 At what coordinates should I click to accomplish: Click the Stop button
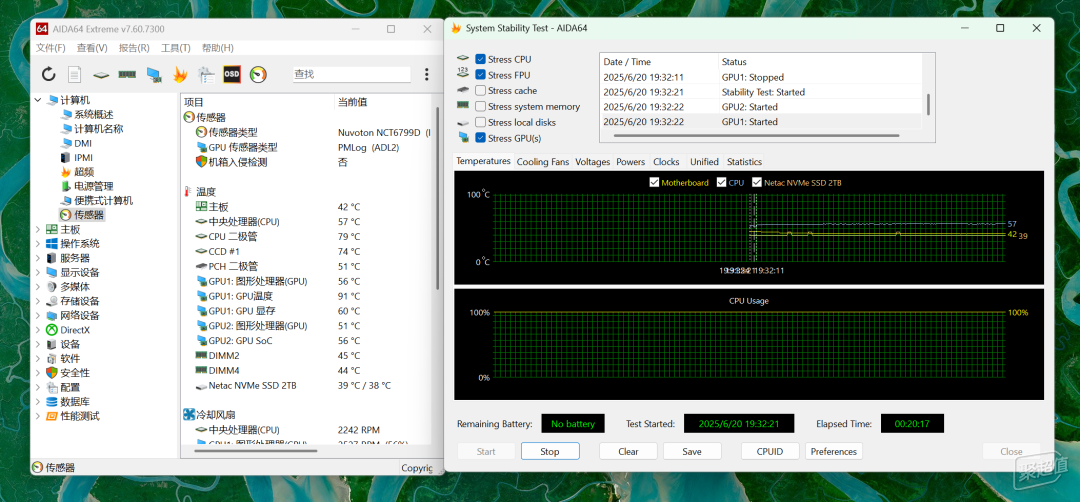(550, 452)
